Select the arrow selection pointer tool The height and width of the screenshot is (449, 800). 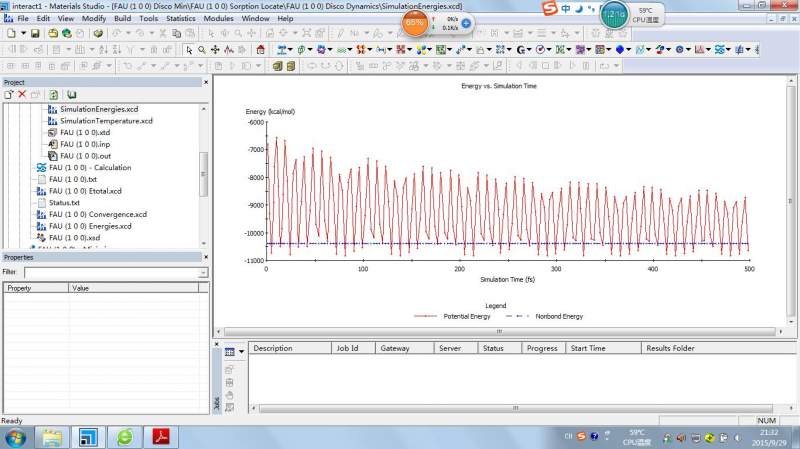(189, 49)
